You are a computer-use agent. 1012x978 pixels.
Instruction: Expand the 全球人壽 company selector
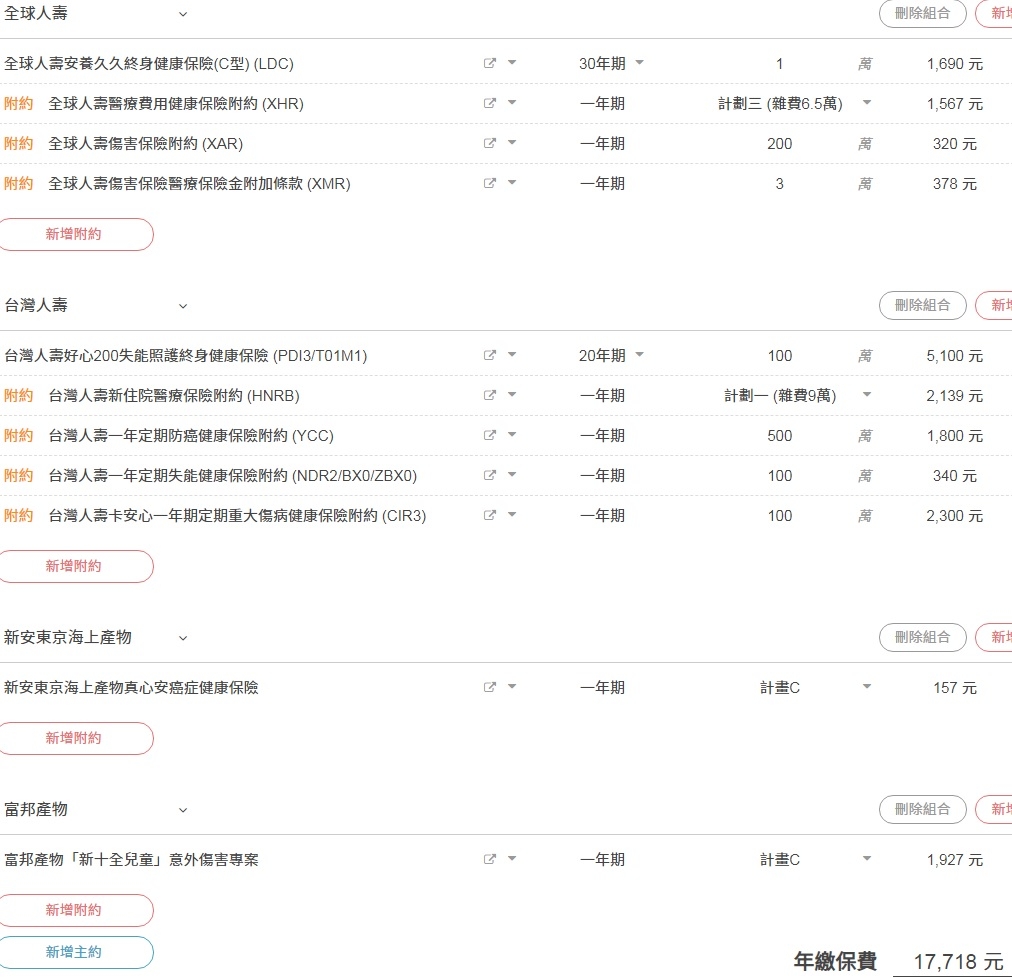183,14
